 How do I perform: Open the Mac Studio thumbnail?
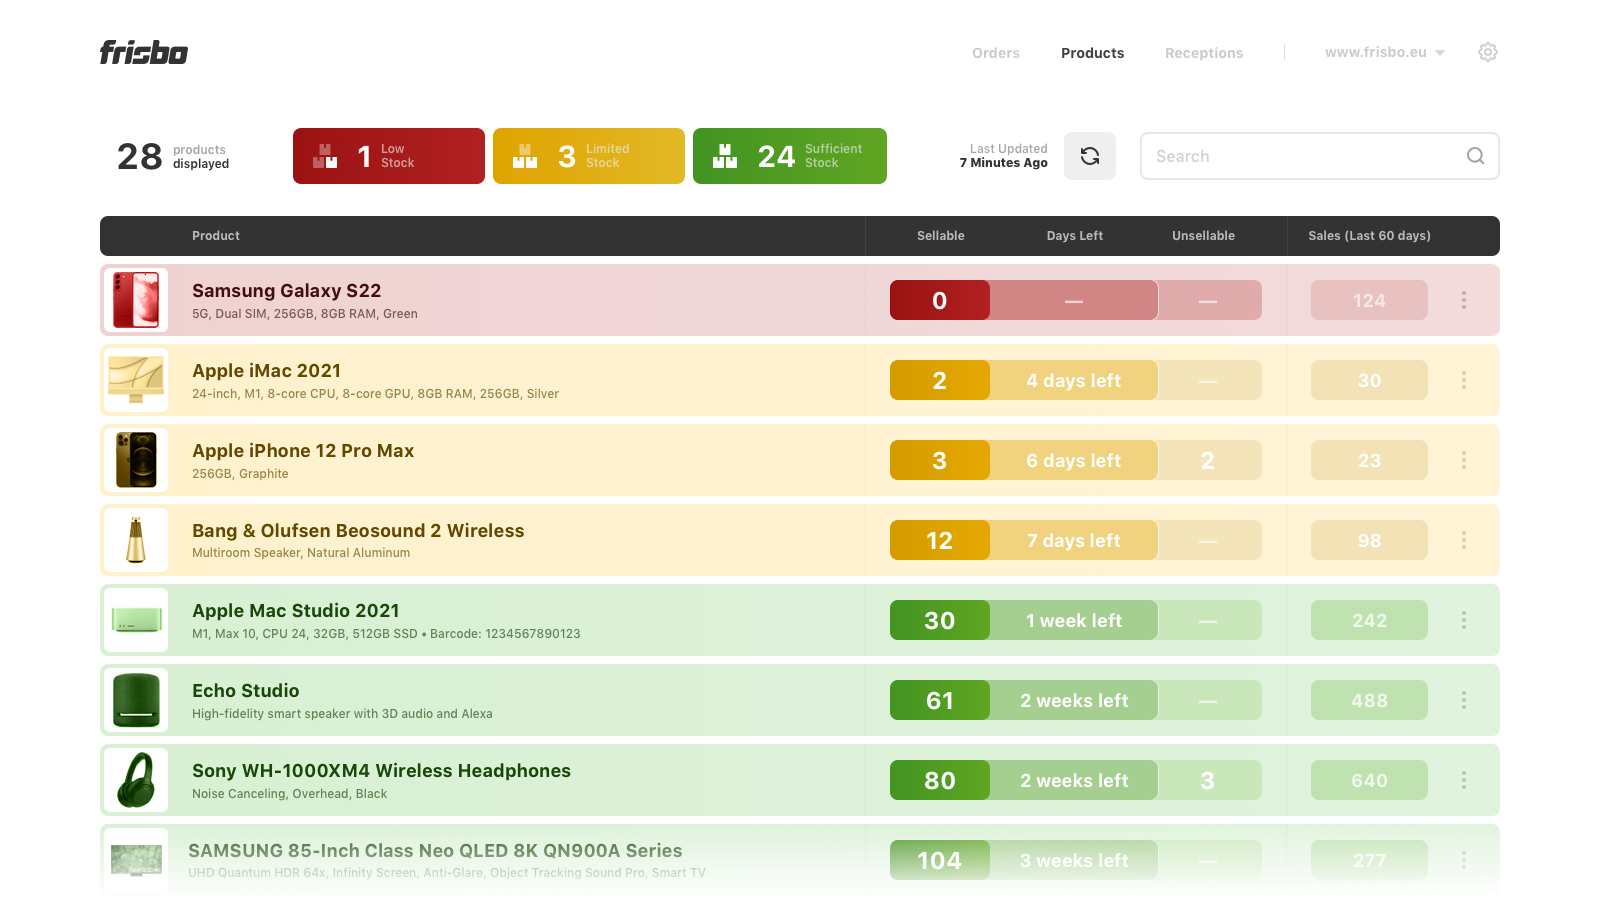pos(136,620)
